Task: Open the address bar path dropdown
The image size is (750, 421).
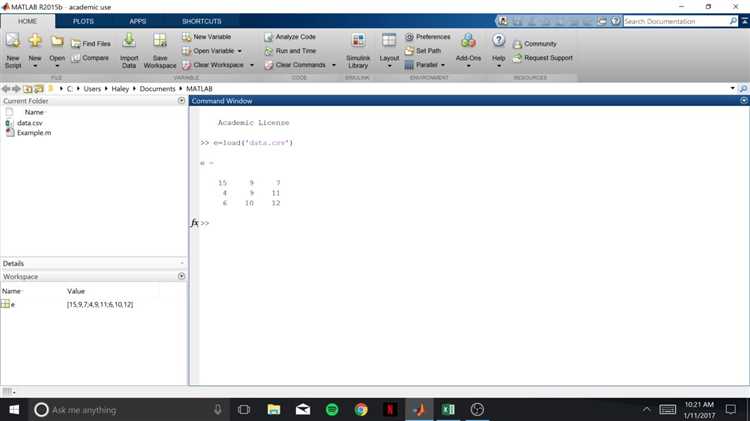Action: click(732, 89)
